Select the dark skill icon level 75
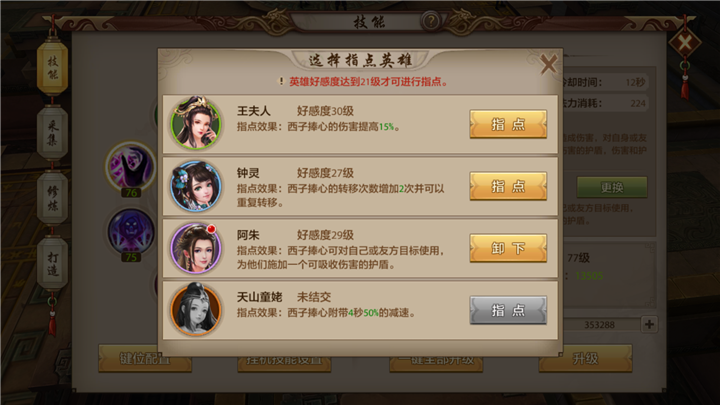 [x=131, y=231]
